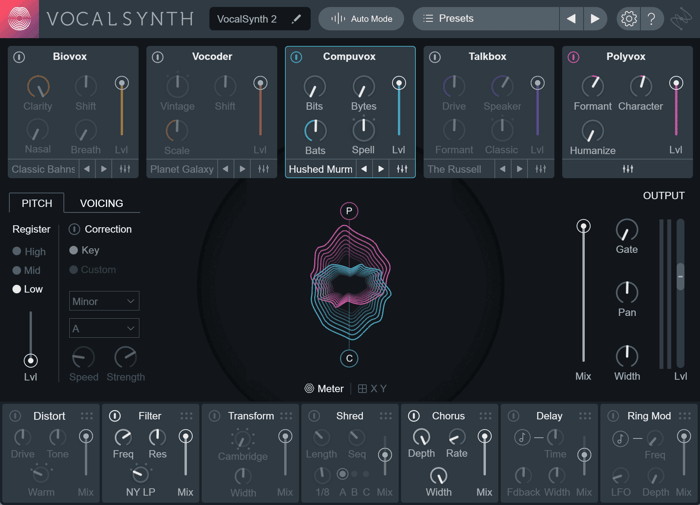Switch visualization to the X Y grid
Image resolution: width=700 pixels, height=505 pixels.
click(x=372, y=388)
